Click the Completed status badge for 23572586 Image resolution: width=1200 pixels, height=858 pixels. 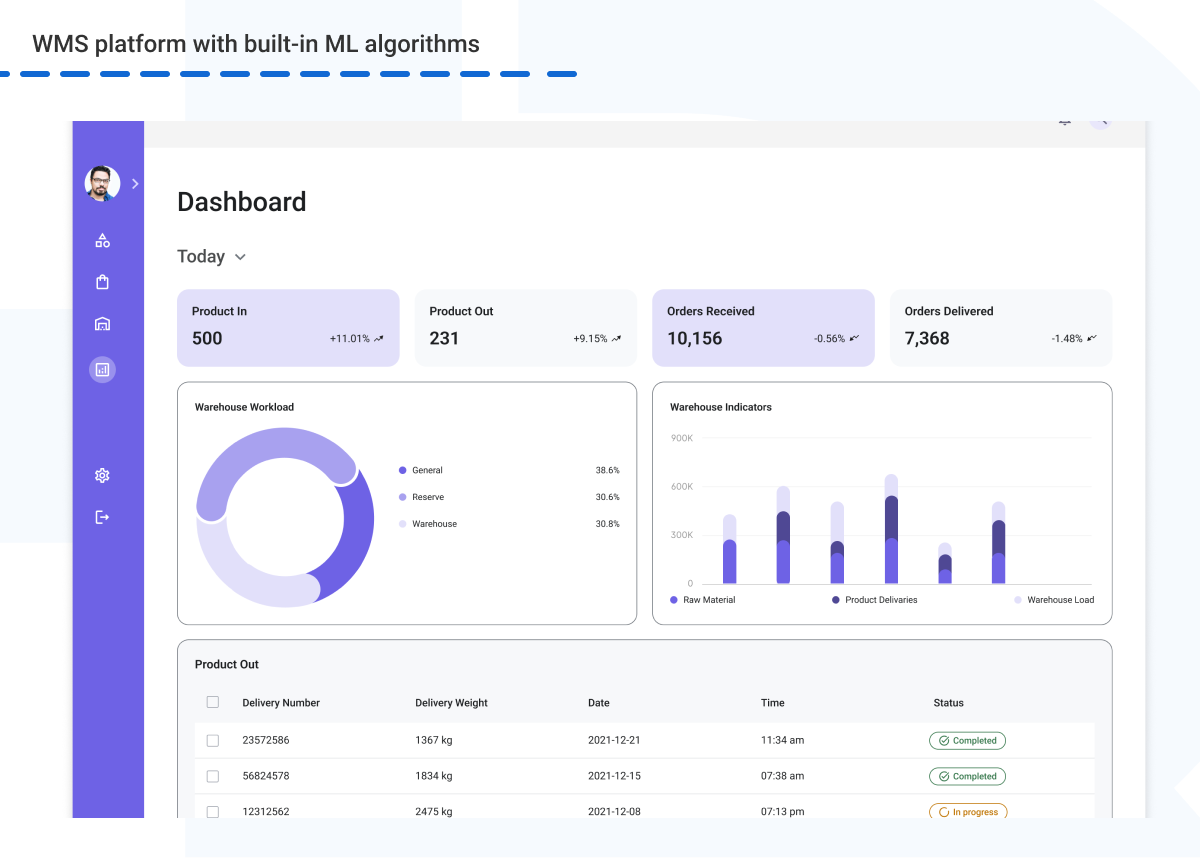tap(967, 740)
